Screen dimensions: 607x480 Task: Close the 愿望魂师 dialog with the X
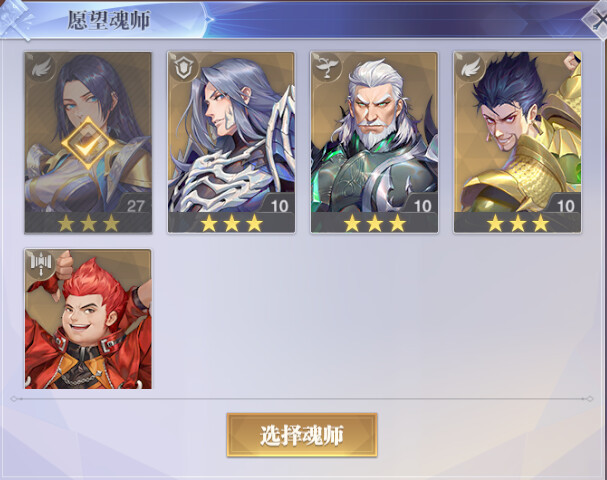point(596,21)
